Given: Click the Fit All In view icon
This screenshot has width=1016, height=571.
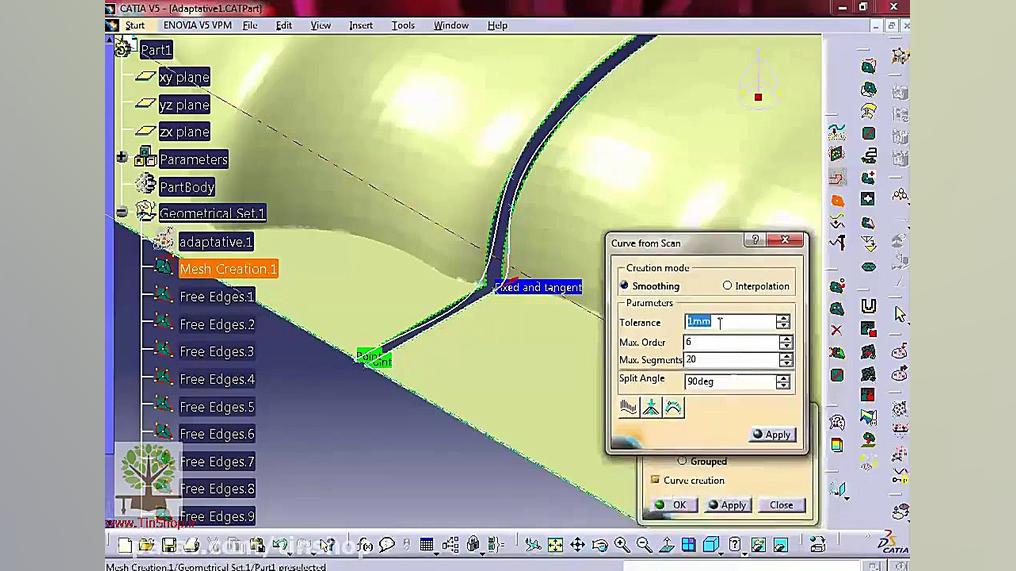Looking at the screenshot, I should click(x=555, y=545).
